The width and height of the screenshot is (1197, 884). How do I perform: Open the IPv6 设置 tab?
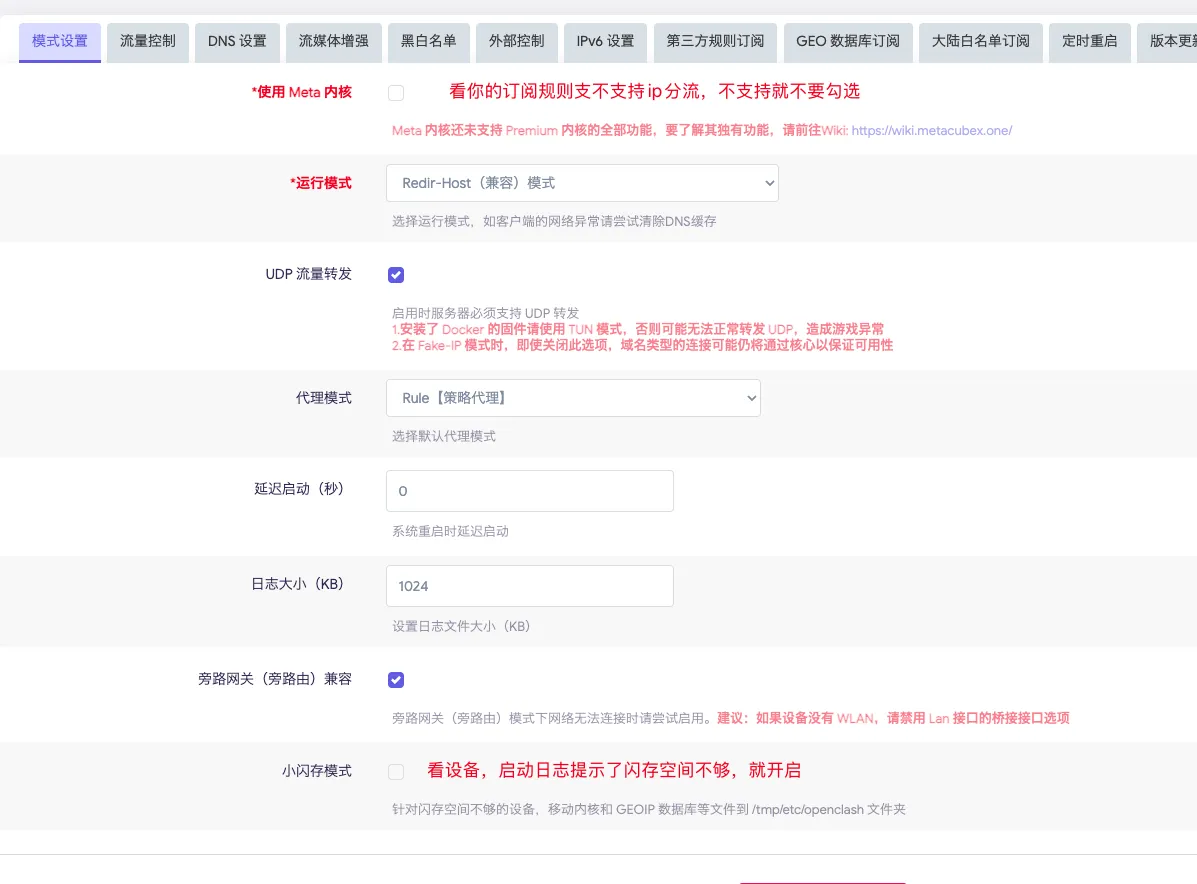605,42
